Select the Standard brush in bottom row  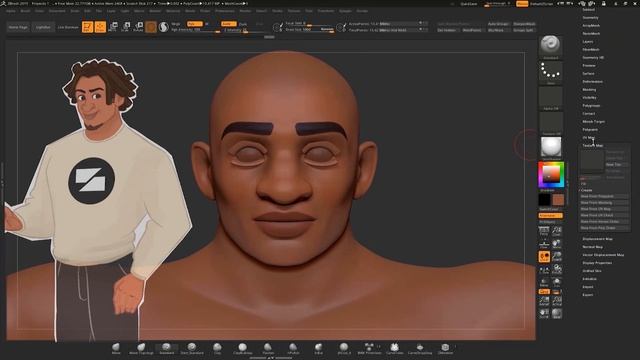(x=167, y=348)
